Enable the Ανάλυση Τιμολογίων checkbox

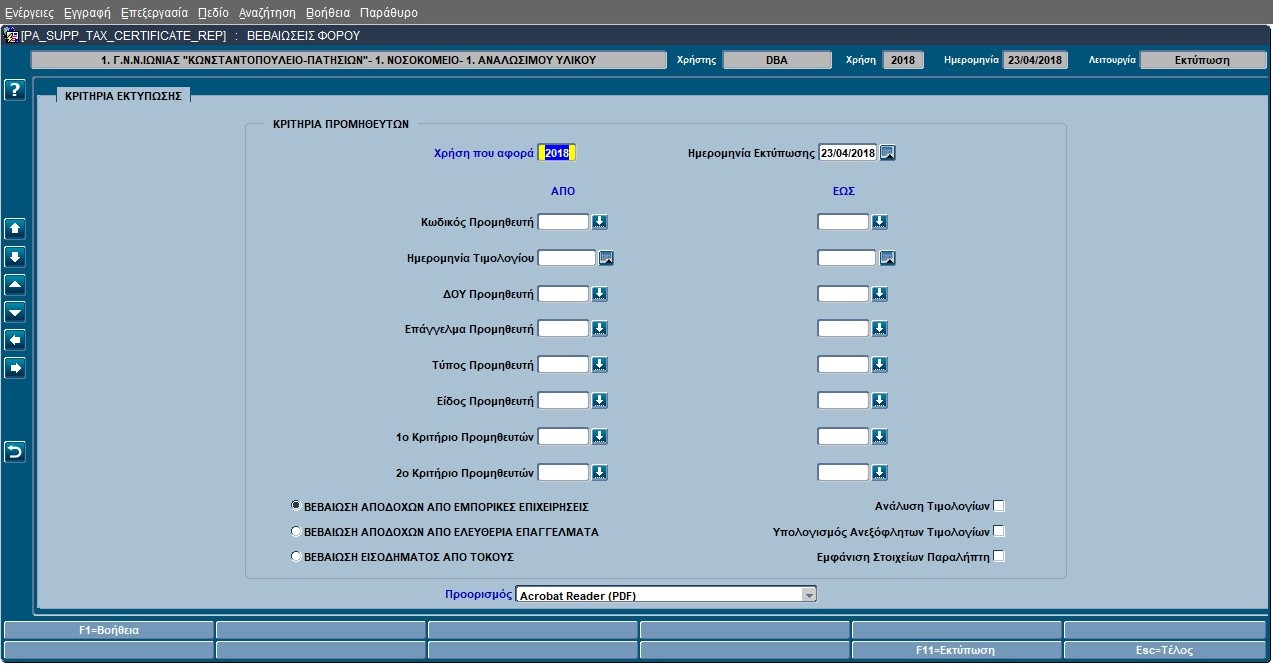998,506
